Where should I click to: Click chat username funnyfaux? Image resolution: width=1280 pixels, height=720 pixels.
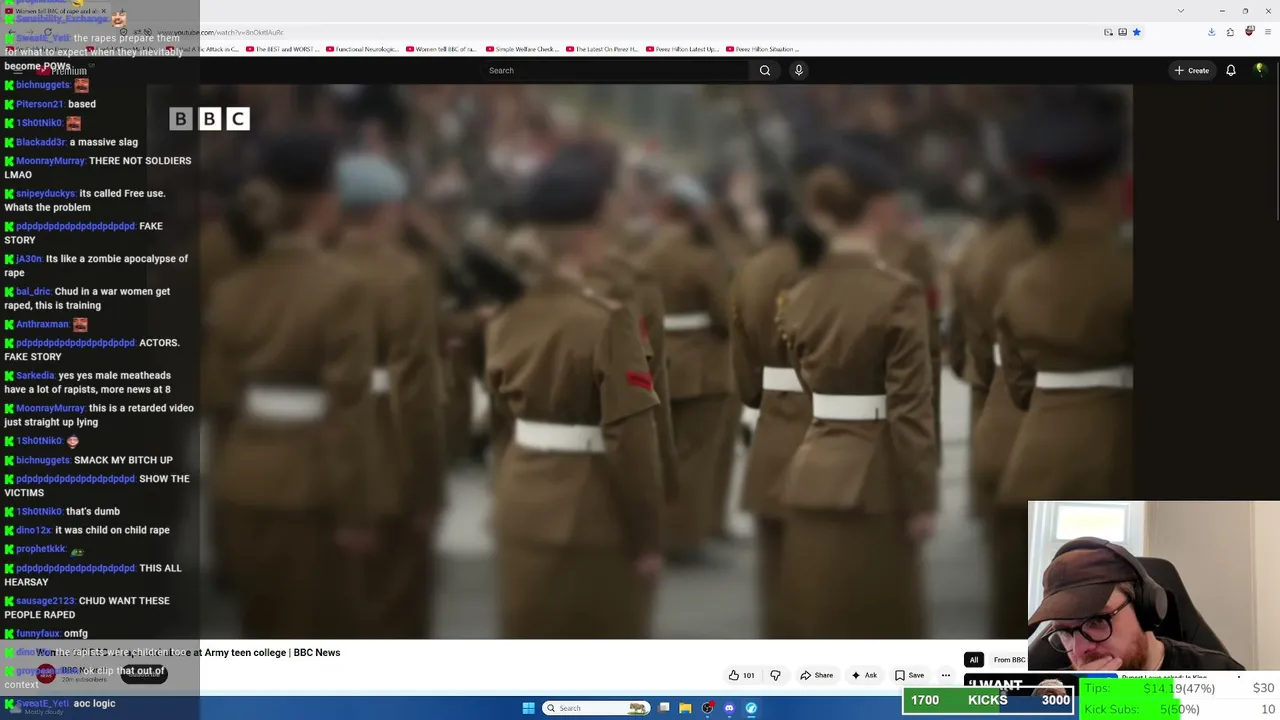tap(38, 634)
